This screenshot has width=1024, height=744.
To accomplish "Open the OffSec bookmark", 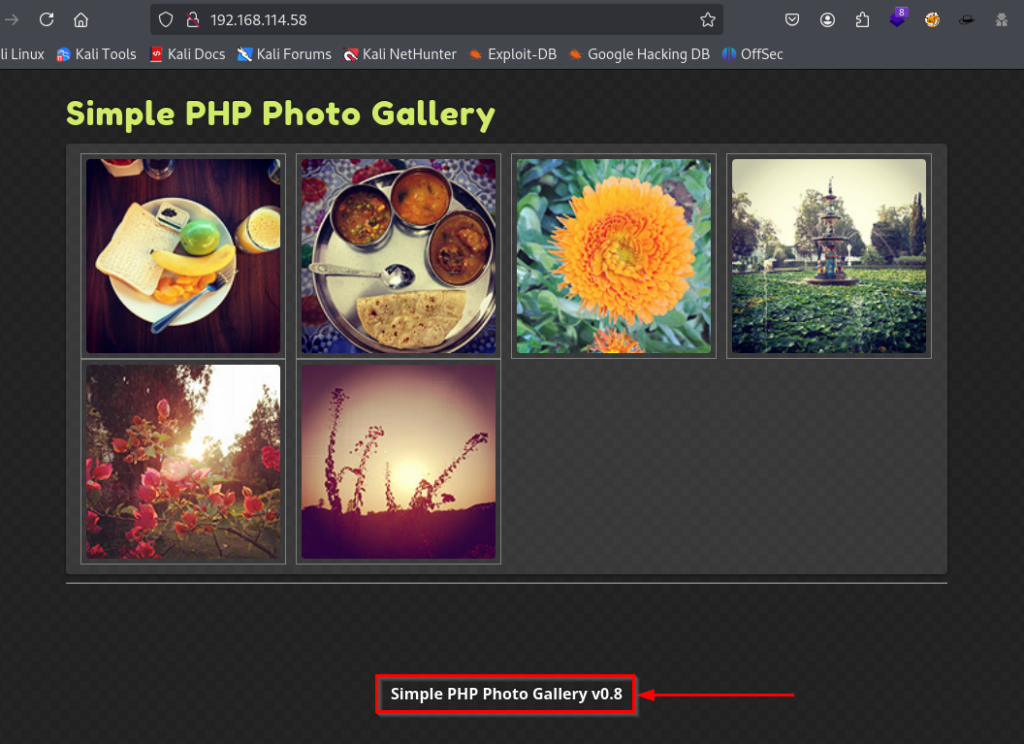I will tap(752, 54).
